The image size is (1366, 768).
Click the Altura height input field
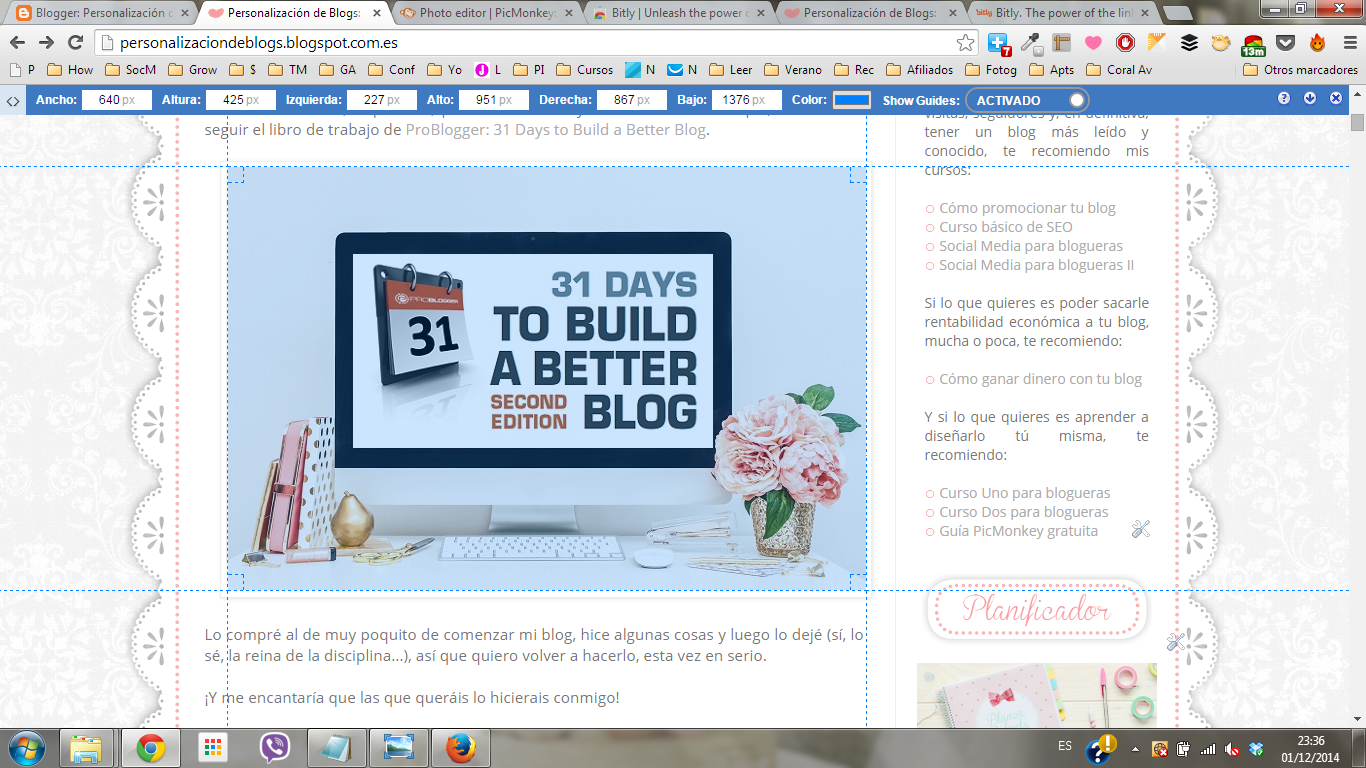[x=241, y=100]
